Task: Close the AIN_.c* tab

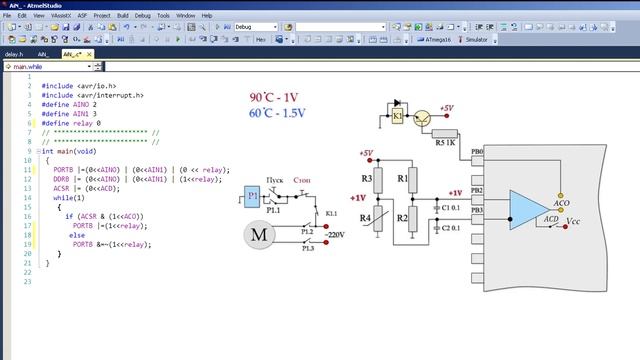Action: 89,54
